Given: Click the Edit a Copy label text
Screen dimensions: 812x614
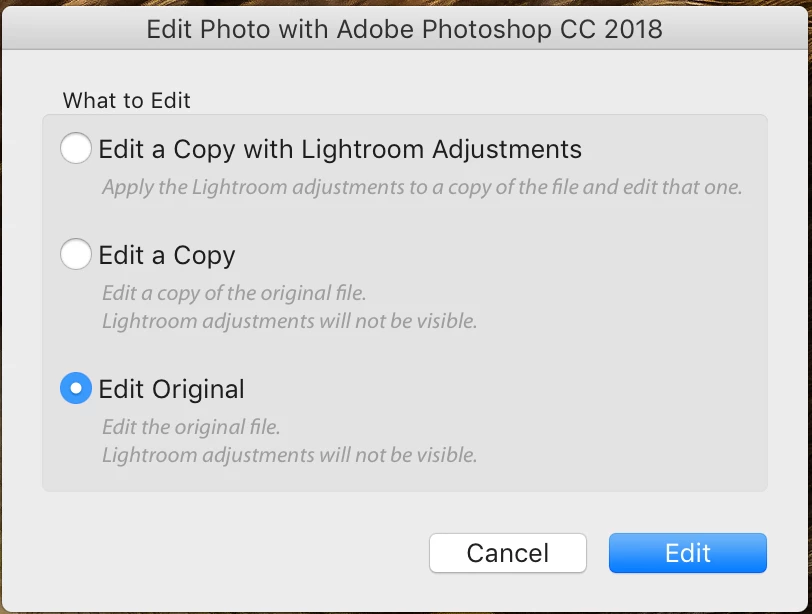Looking at the screenshot, I should coord(167,256).
